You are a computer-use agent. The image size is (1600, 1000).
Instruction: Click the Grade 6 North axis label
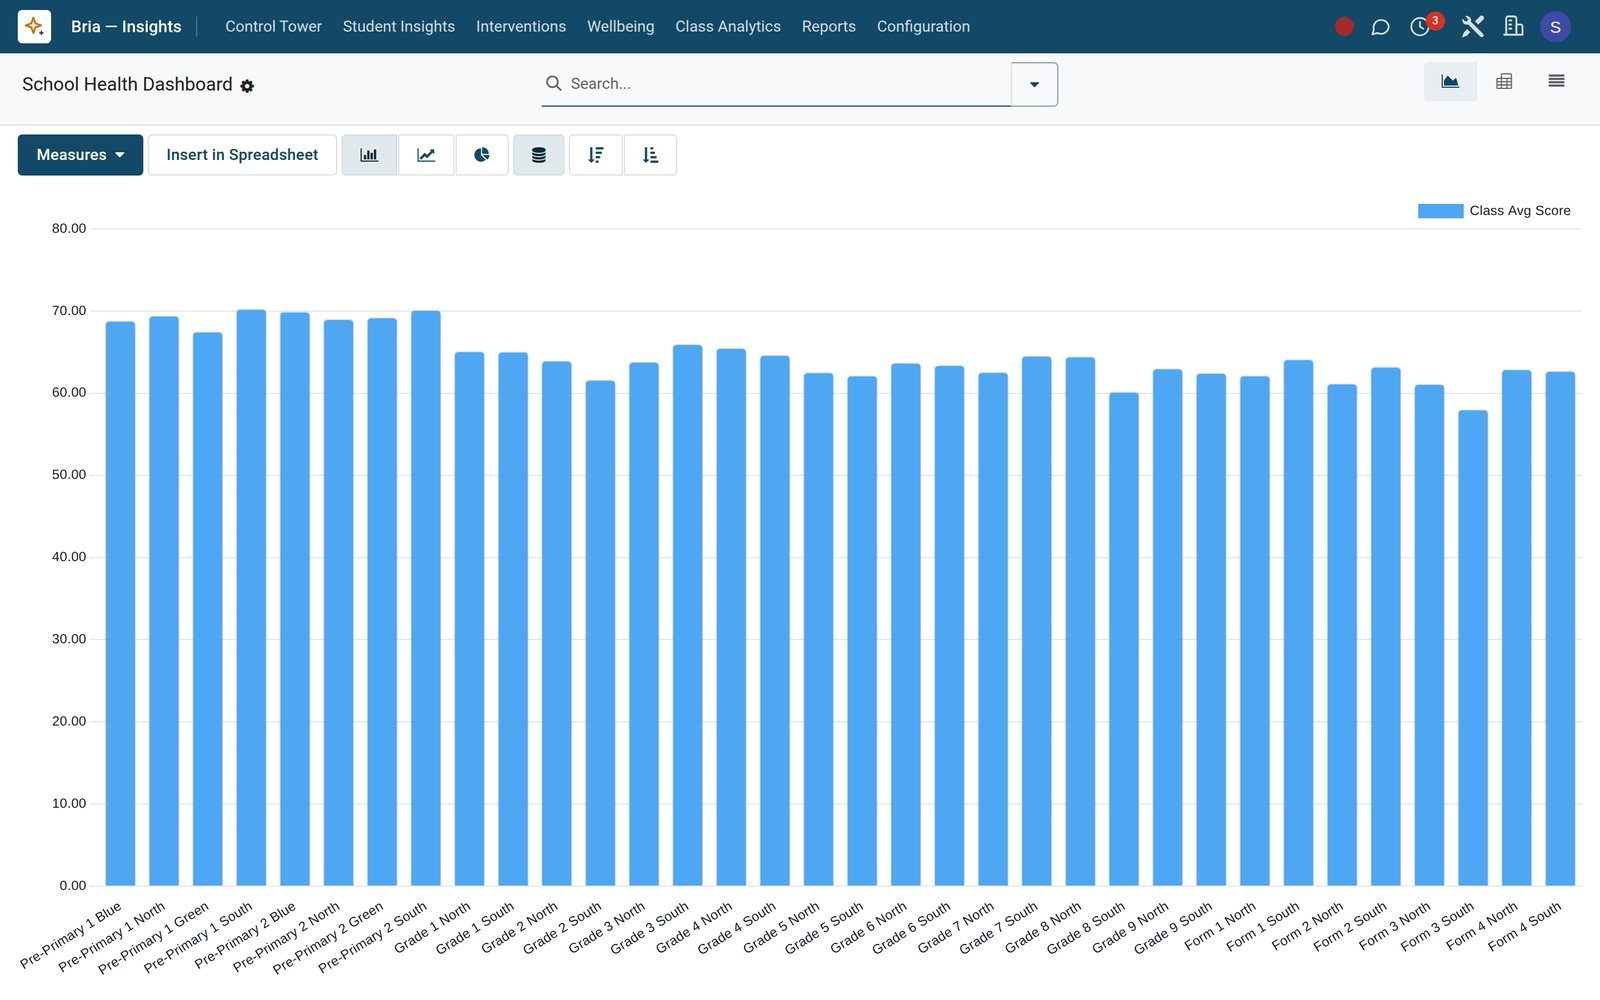click(x=869, y=927)
